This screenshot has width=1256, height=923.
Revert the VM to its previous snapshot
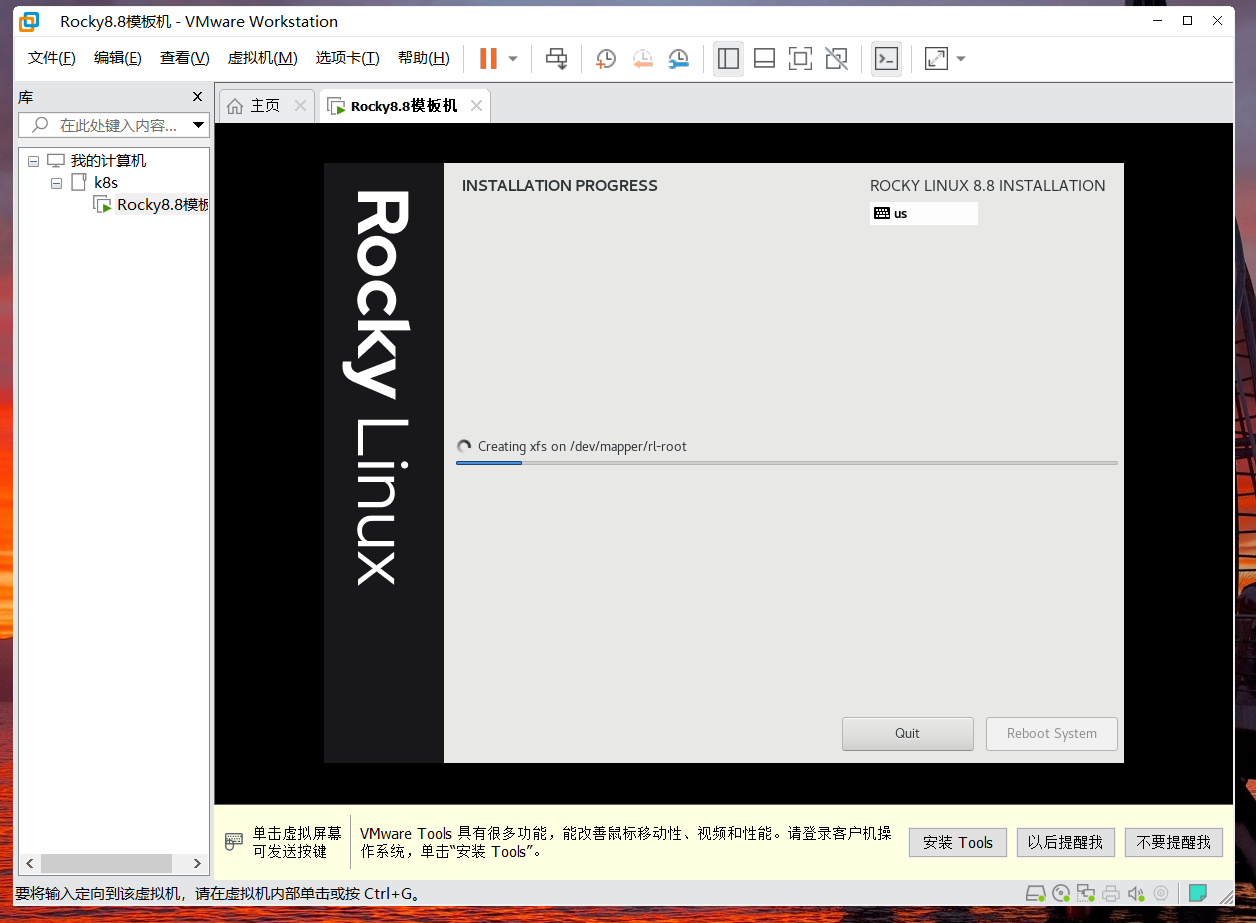[642, 58]
